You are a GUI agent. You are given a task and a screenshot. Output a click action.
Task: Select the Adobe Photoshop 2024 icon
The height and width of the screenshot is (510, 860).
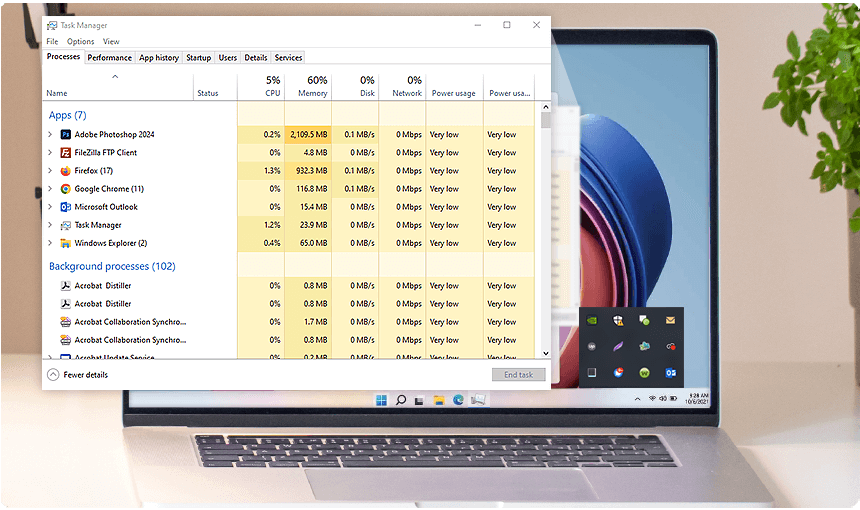point(65,134)
